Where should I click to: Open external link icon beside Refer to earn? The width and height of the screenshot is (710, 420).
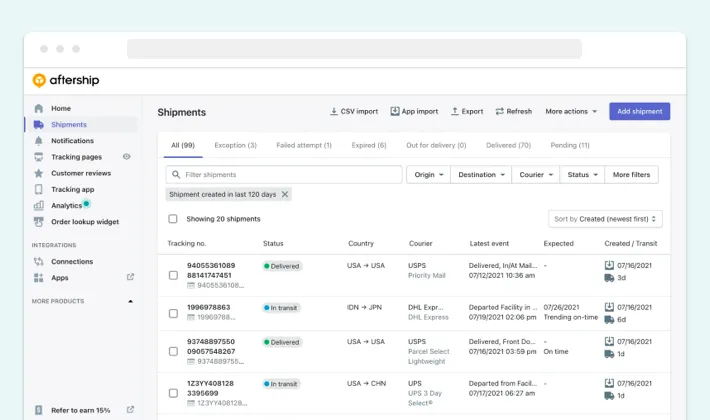tap(130, 410)
